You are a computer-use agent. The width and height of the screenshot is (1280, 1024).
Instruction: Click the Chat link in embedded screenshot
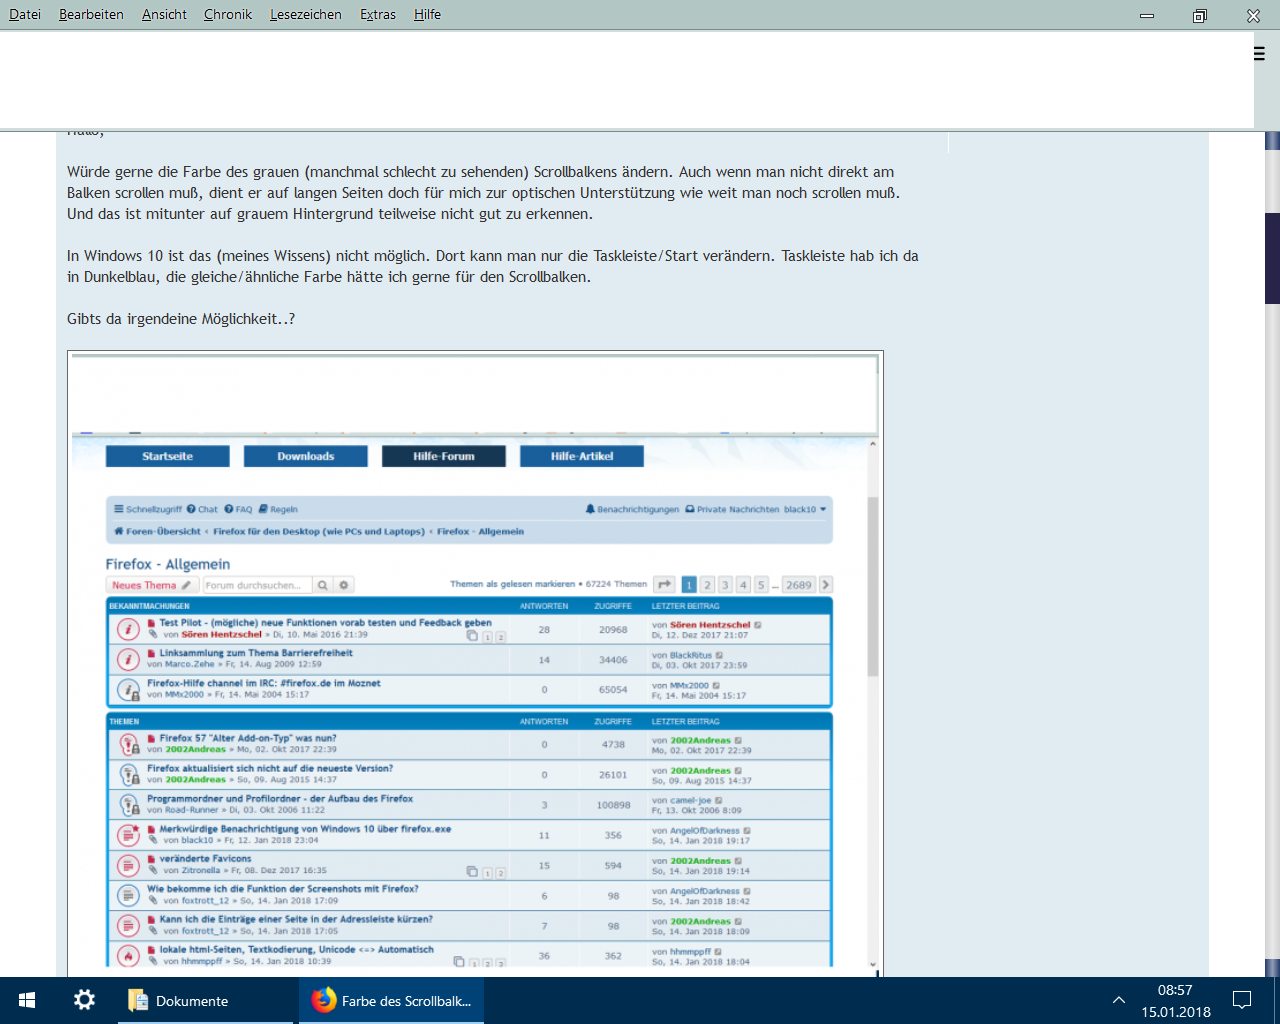click(x=202, y=509)
